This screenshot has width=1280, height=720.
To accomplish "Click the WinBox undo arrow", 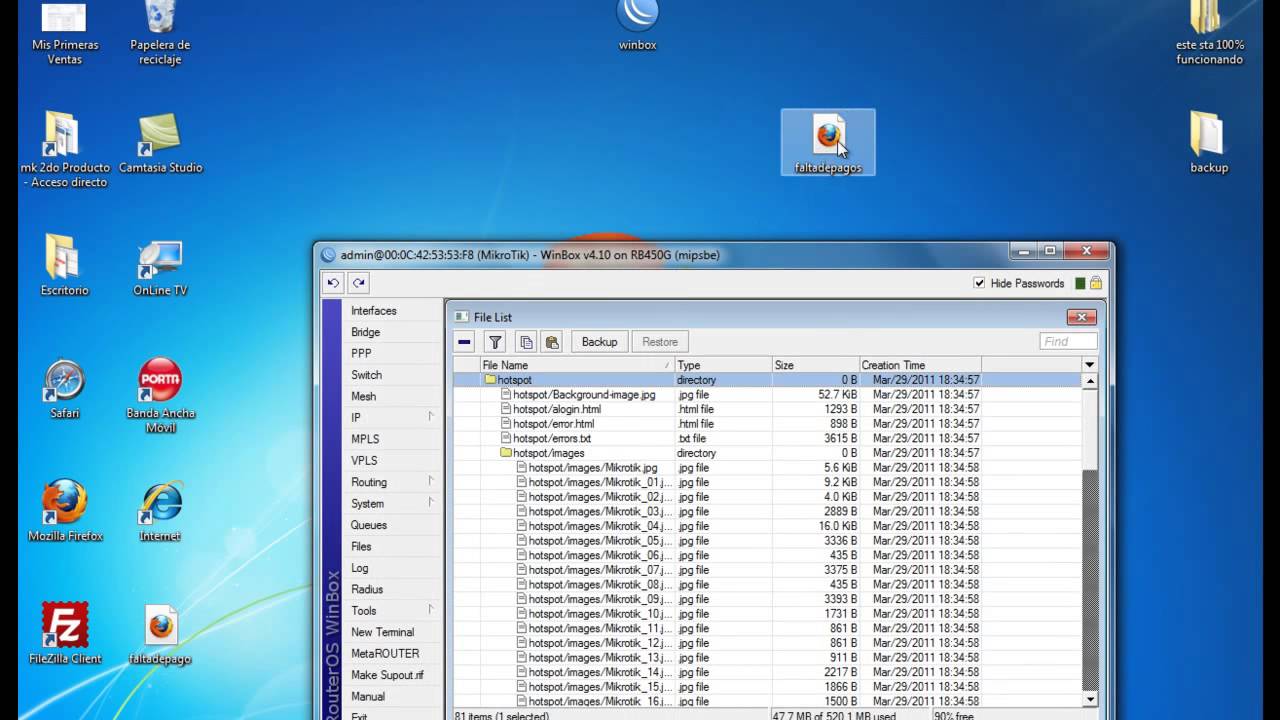I will point(333,283).
